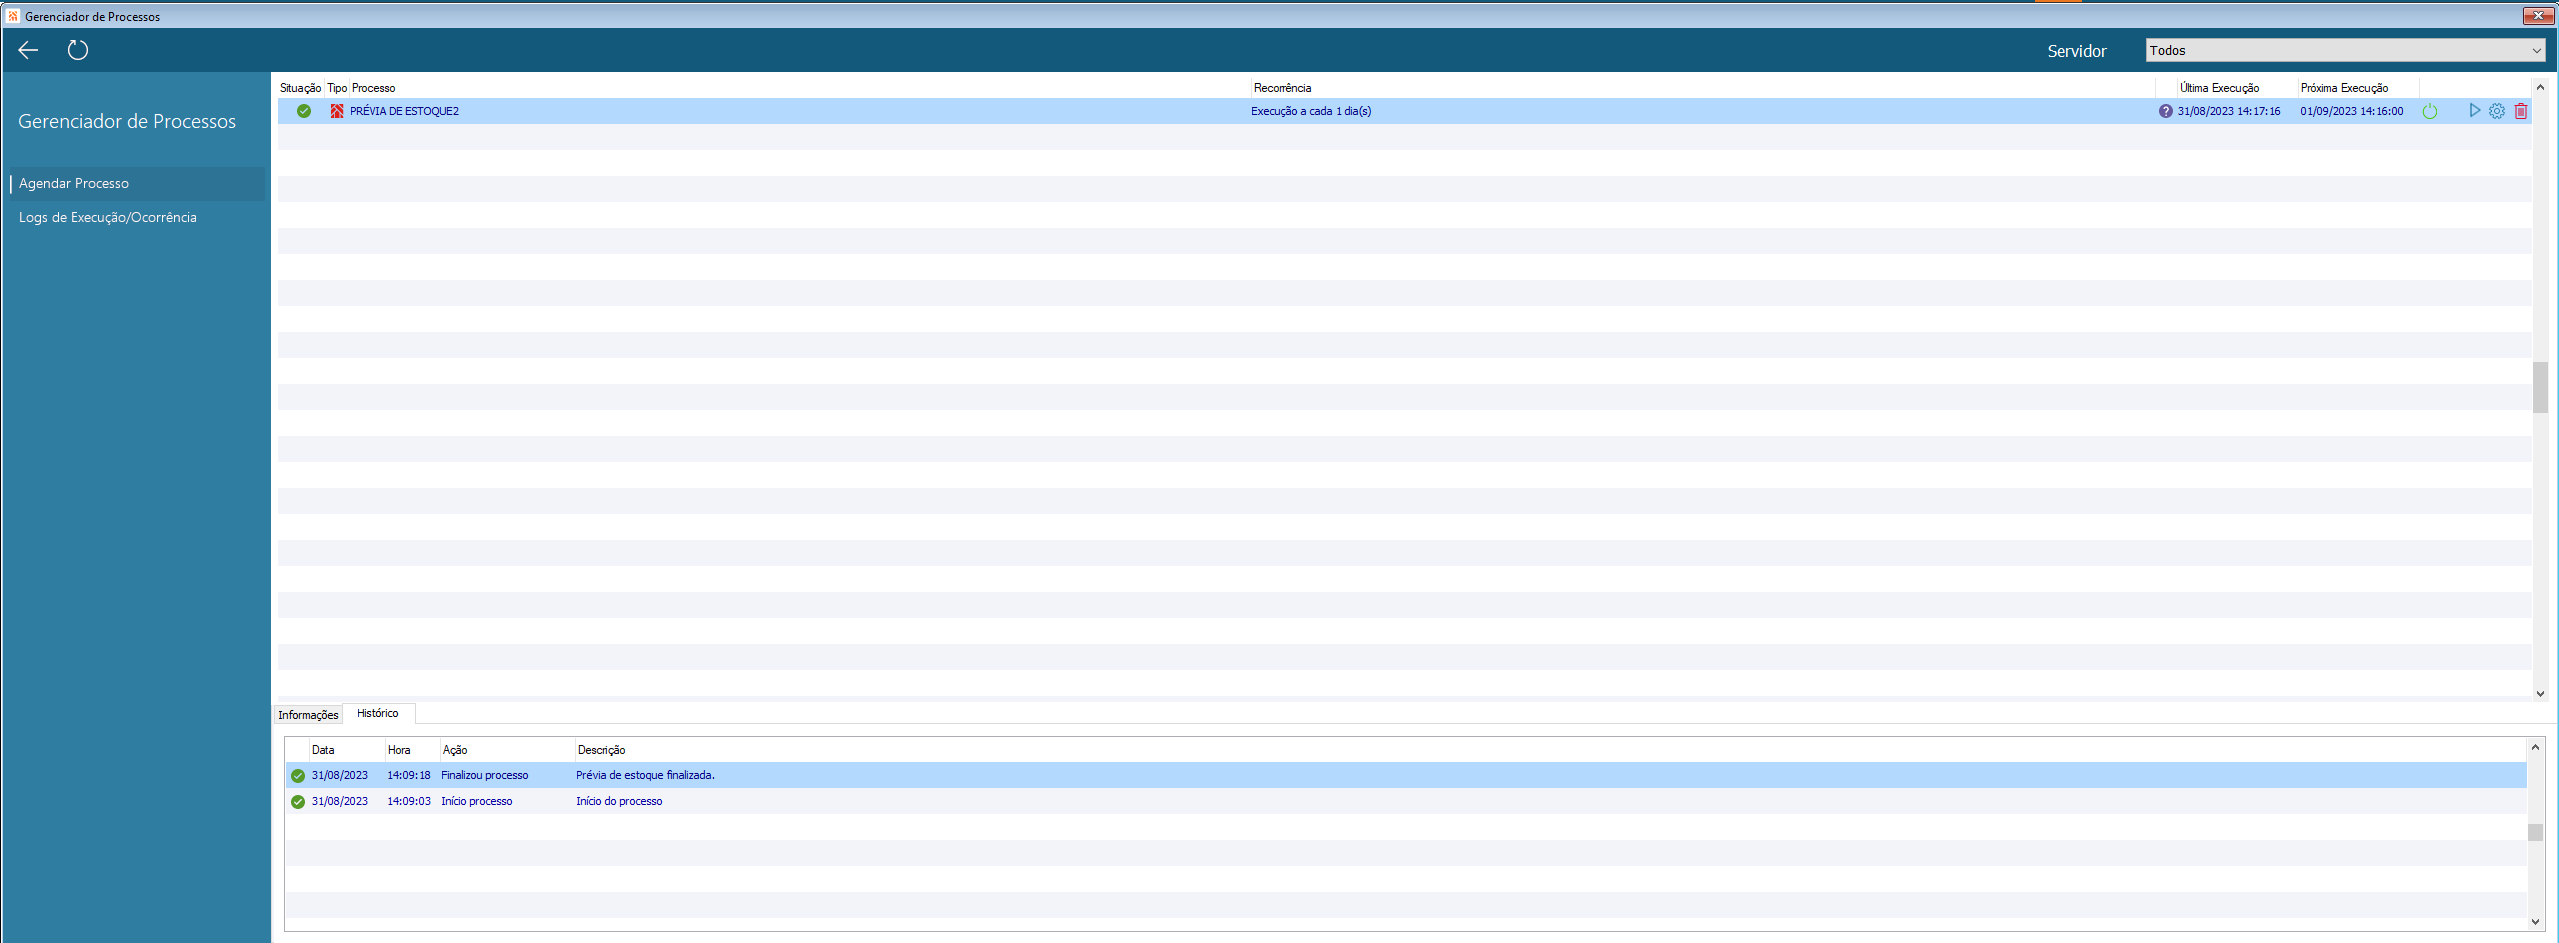
Task: Open process settings via the gear icon
Action: (2497, 111)
